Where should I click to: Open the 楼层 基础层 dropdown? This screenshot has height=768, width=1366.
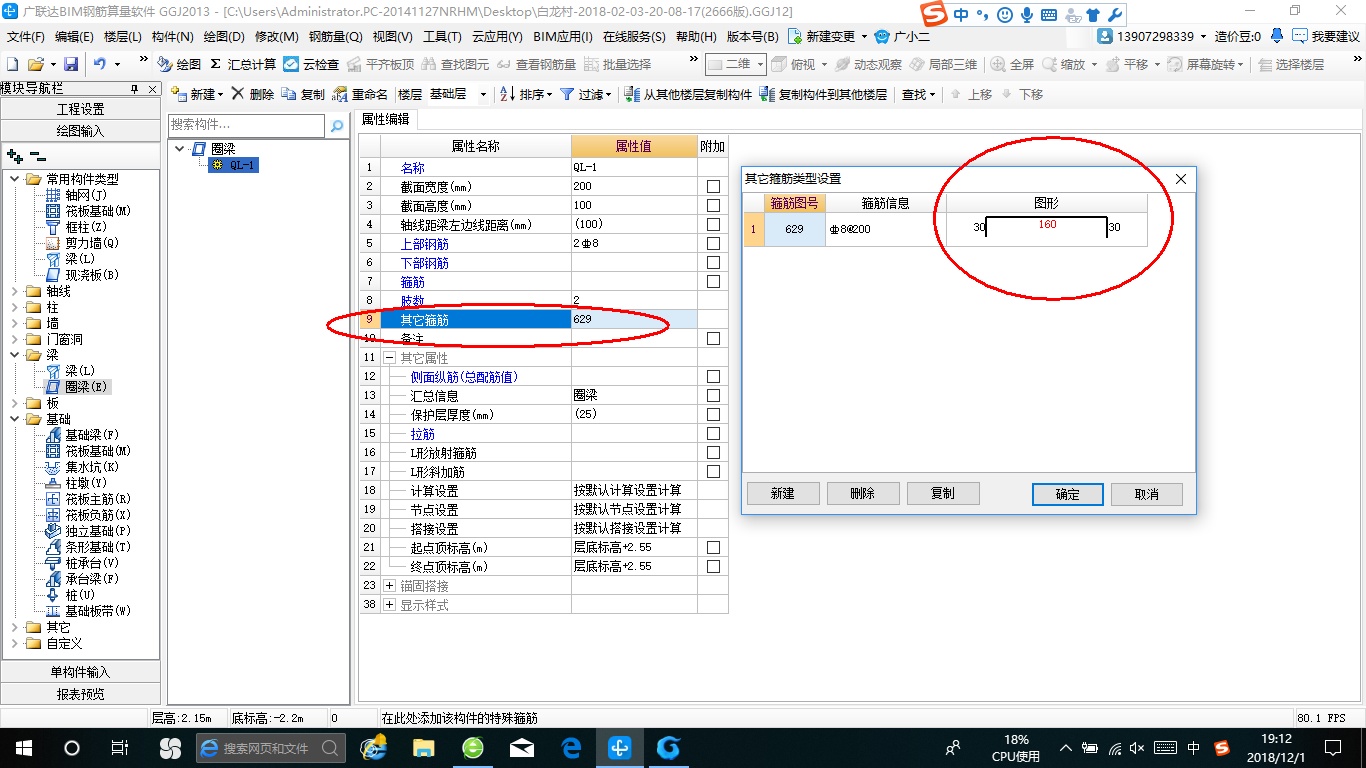(x=483, y=95)
